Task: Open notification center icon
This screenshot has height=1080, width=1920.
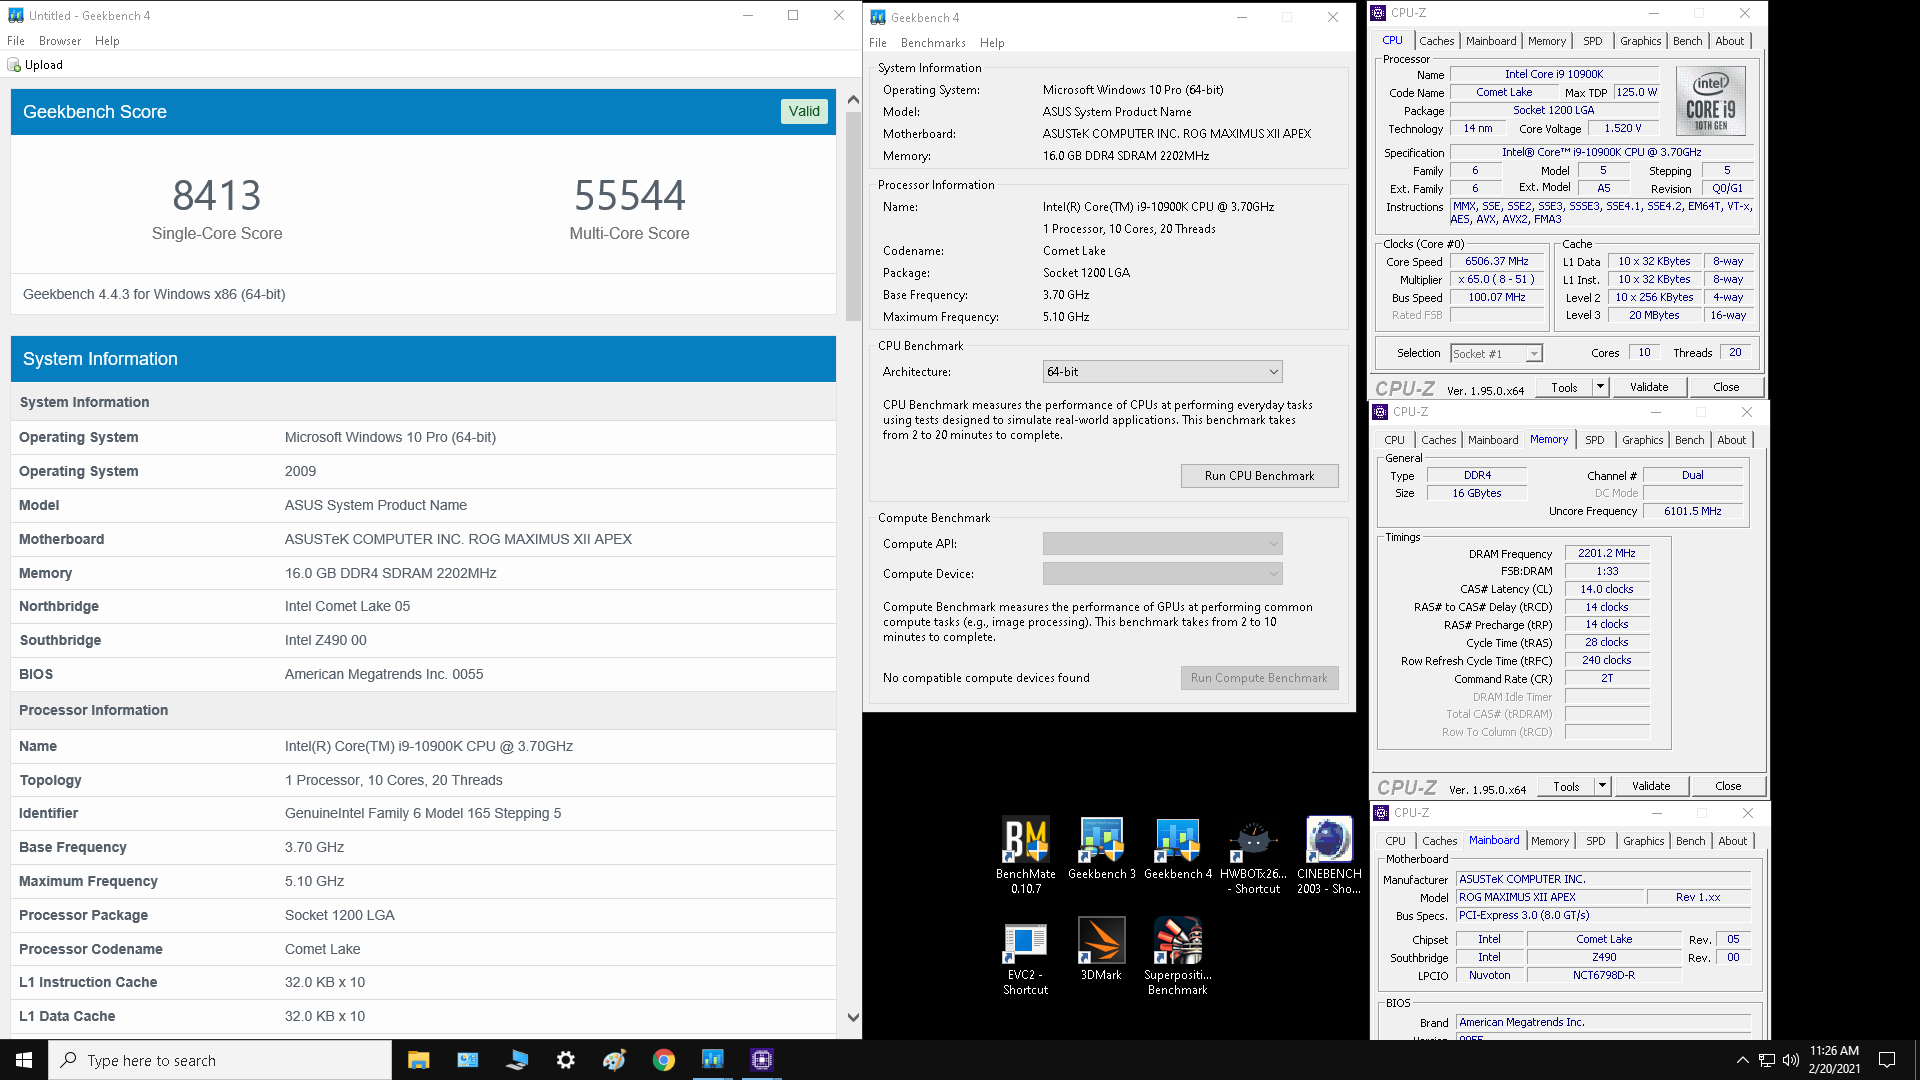Action: 1887,1060
